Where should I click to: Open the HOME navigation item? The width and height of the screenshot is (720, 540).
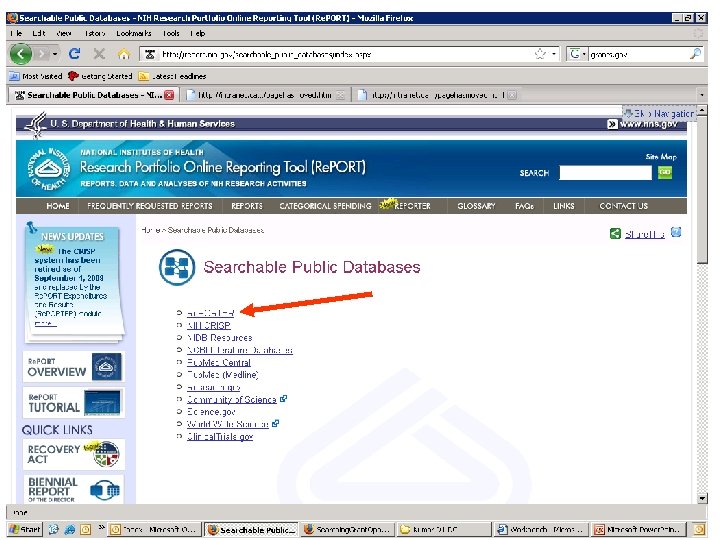(x=57, y=206)
